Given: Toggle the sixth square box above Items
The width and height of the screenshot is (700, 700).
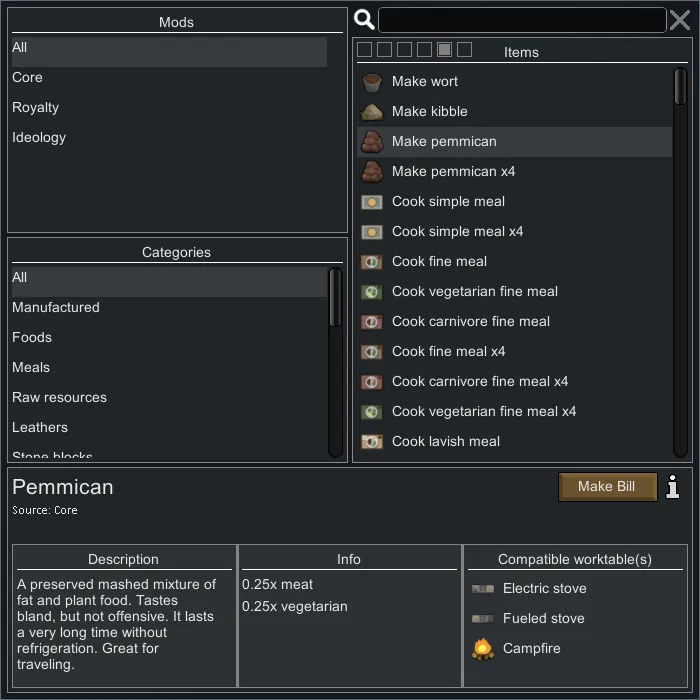Looking at the screenshot, I should [465, 50].
